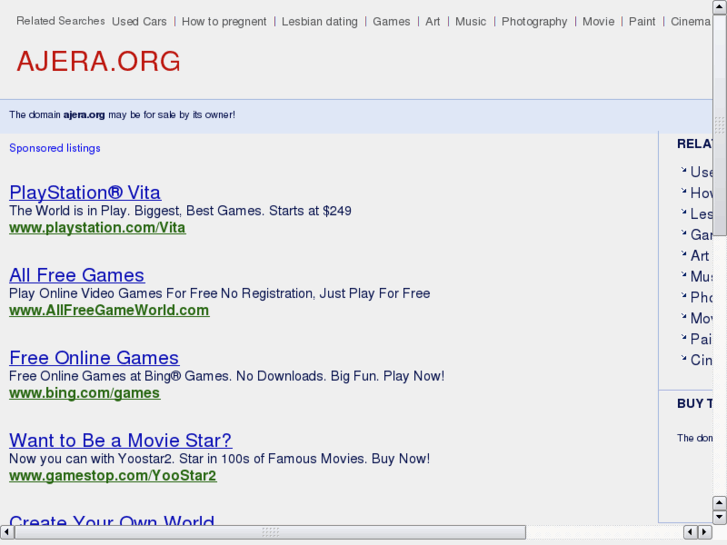The height and width of the screenshot is (545, 727).
Task: Open the Photography related search
Action: tap(534, 21)
